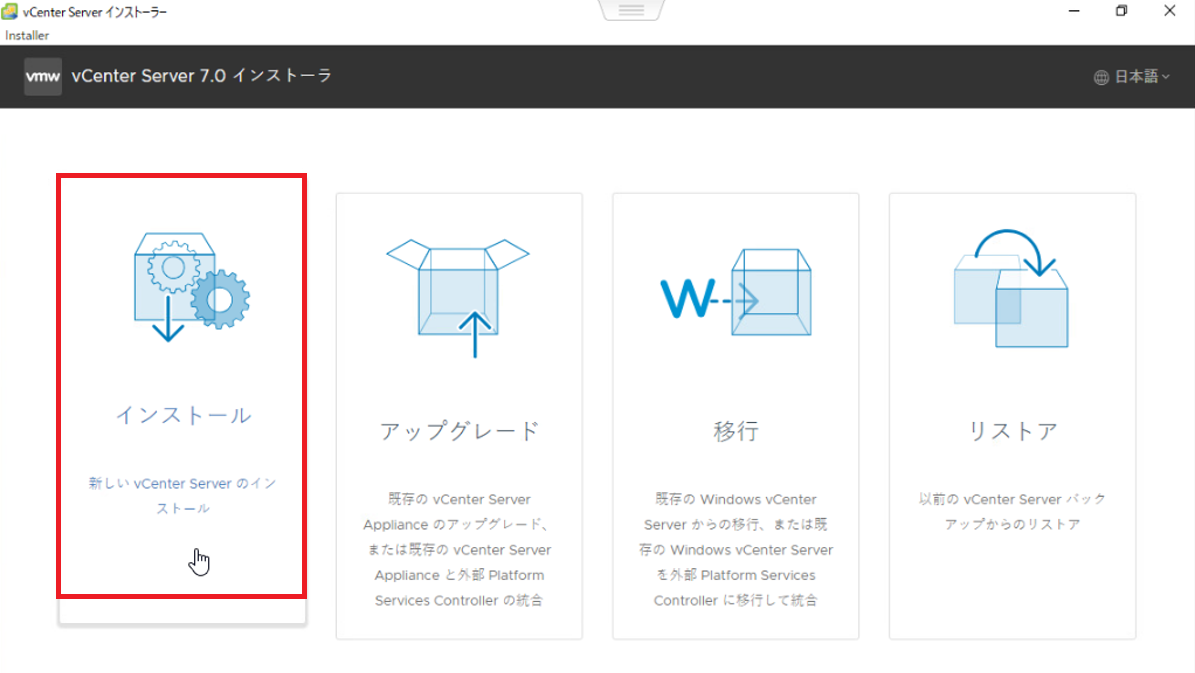Click the migration description starting 既存の Windows vCenter
1195x673 pixels.
(x=735, y=550)
